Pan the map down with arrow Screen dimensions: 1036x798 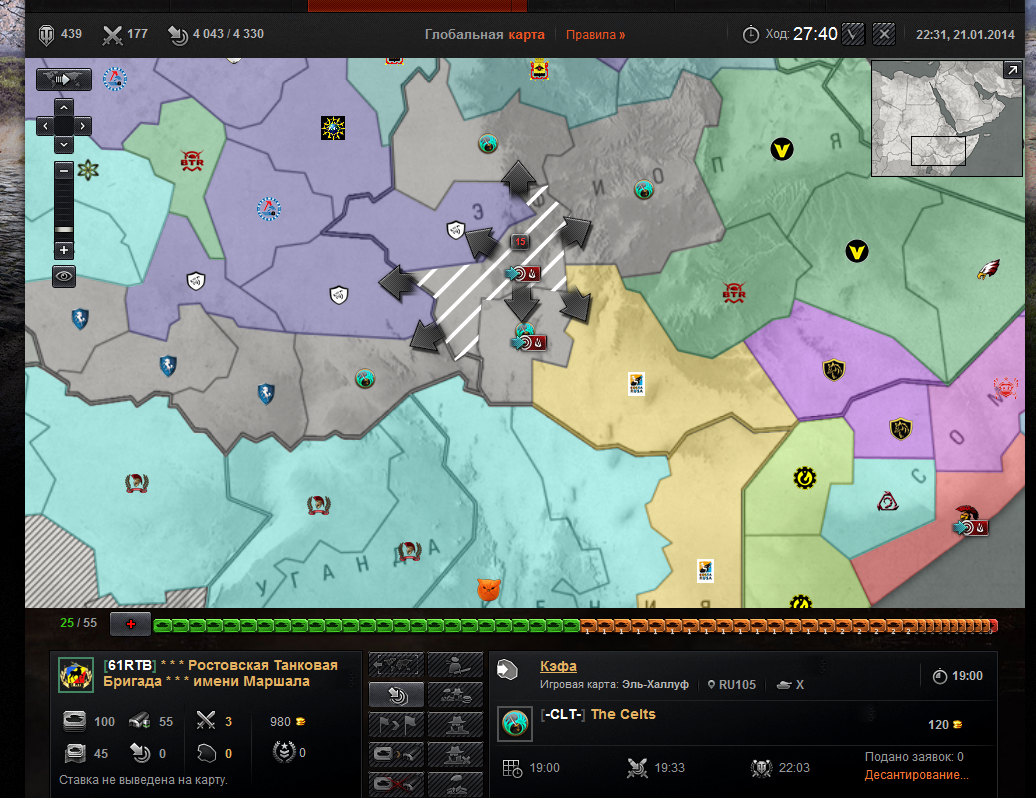63,144
